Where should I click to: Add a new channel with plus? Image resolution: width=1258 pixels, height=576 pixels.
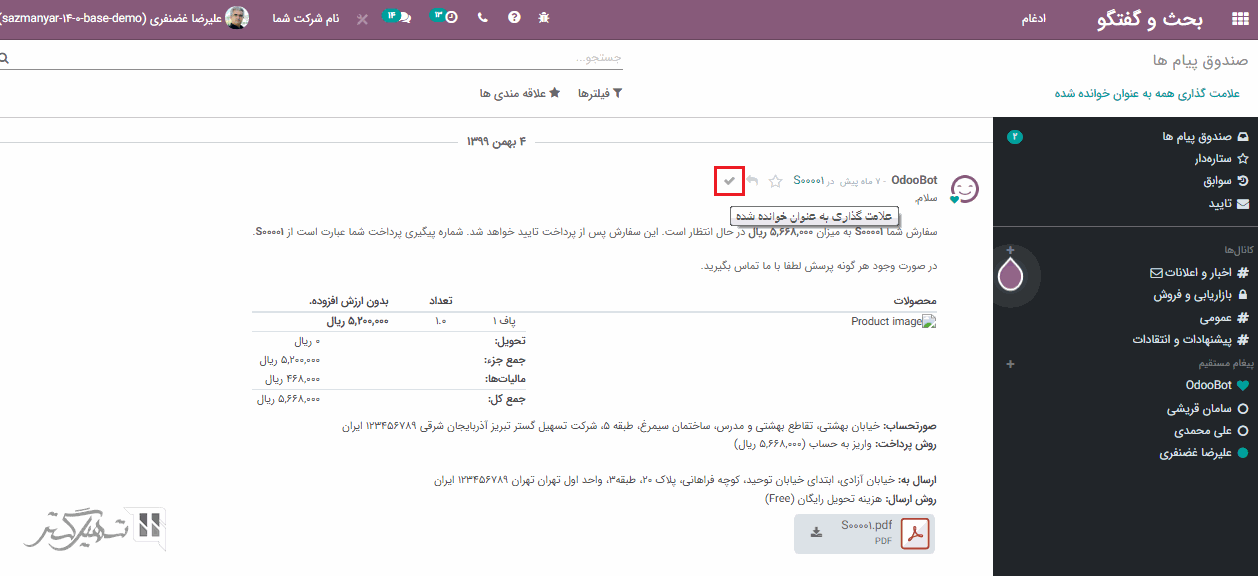pyautogui.click(x=1010, y=249)
